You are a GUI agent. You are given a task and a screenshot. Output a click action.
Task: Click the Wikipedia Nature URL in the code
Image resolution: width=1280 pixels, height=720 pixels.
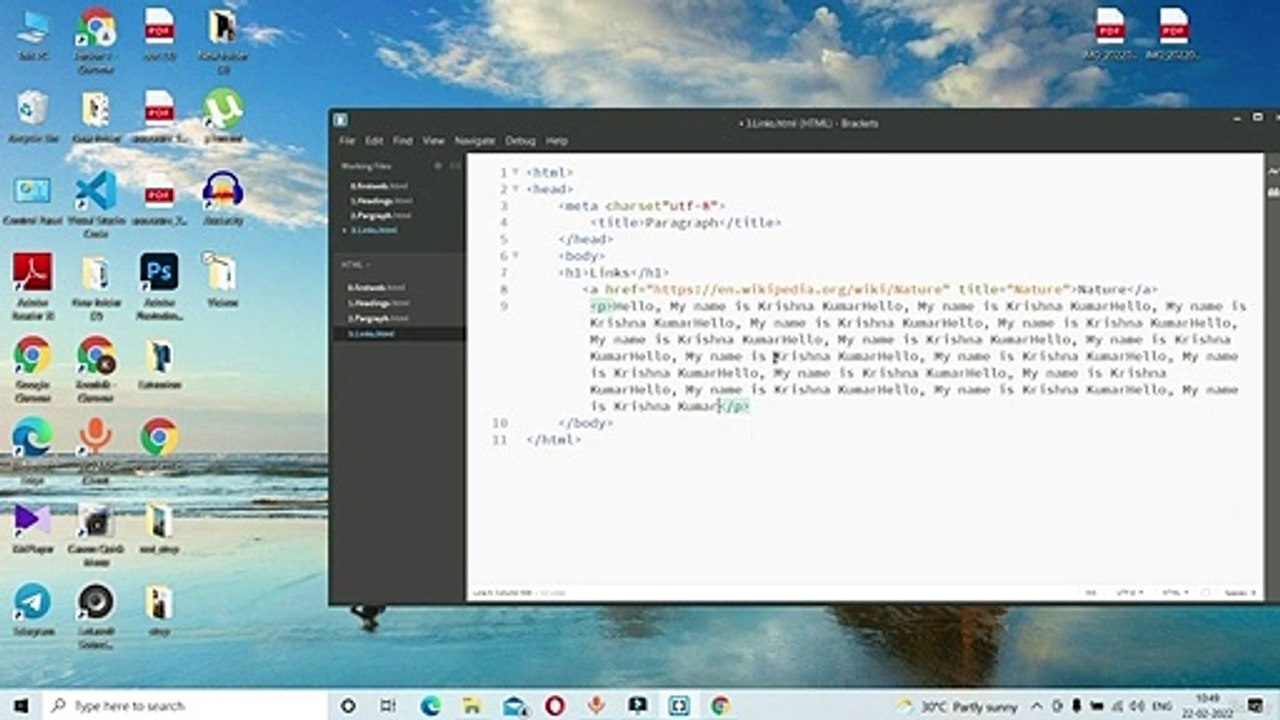pyautogui.click(x=798, y=289)
